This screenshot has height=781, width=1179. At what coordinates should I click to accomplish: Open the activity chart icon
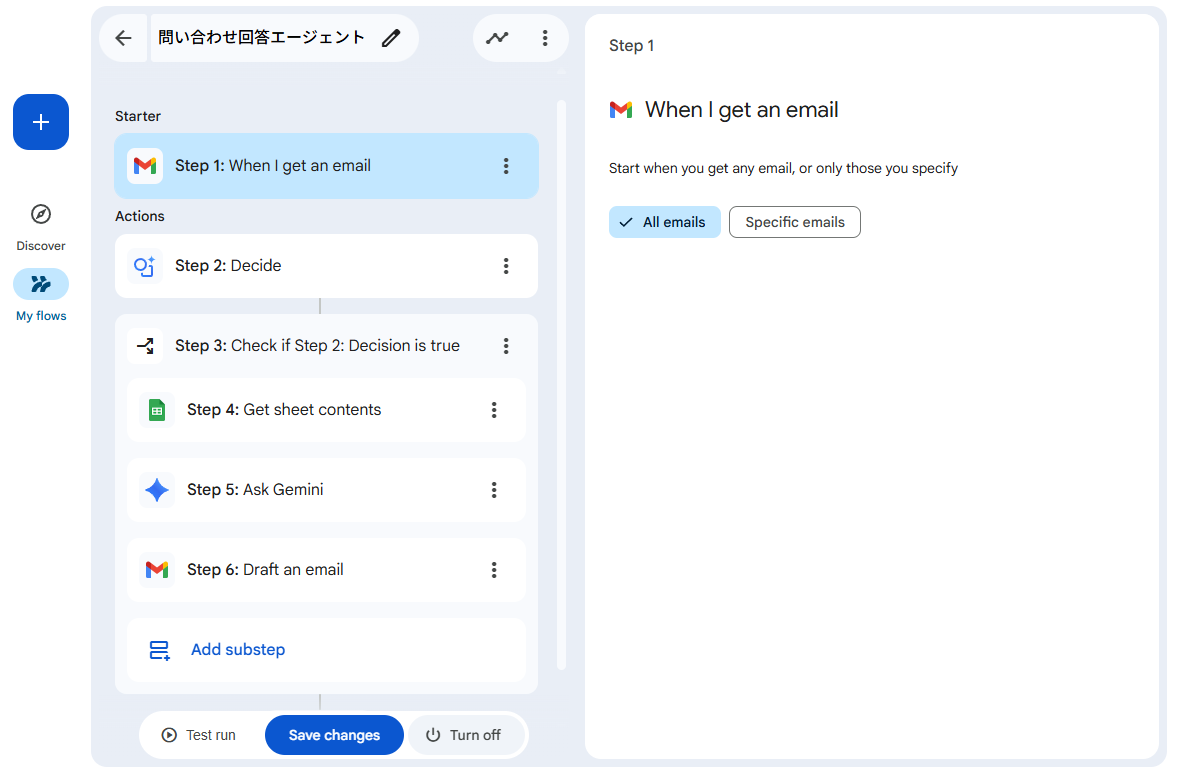pyautogui.click(x=497, y=38)
